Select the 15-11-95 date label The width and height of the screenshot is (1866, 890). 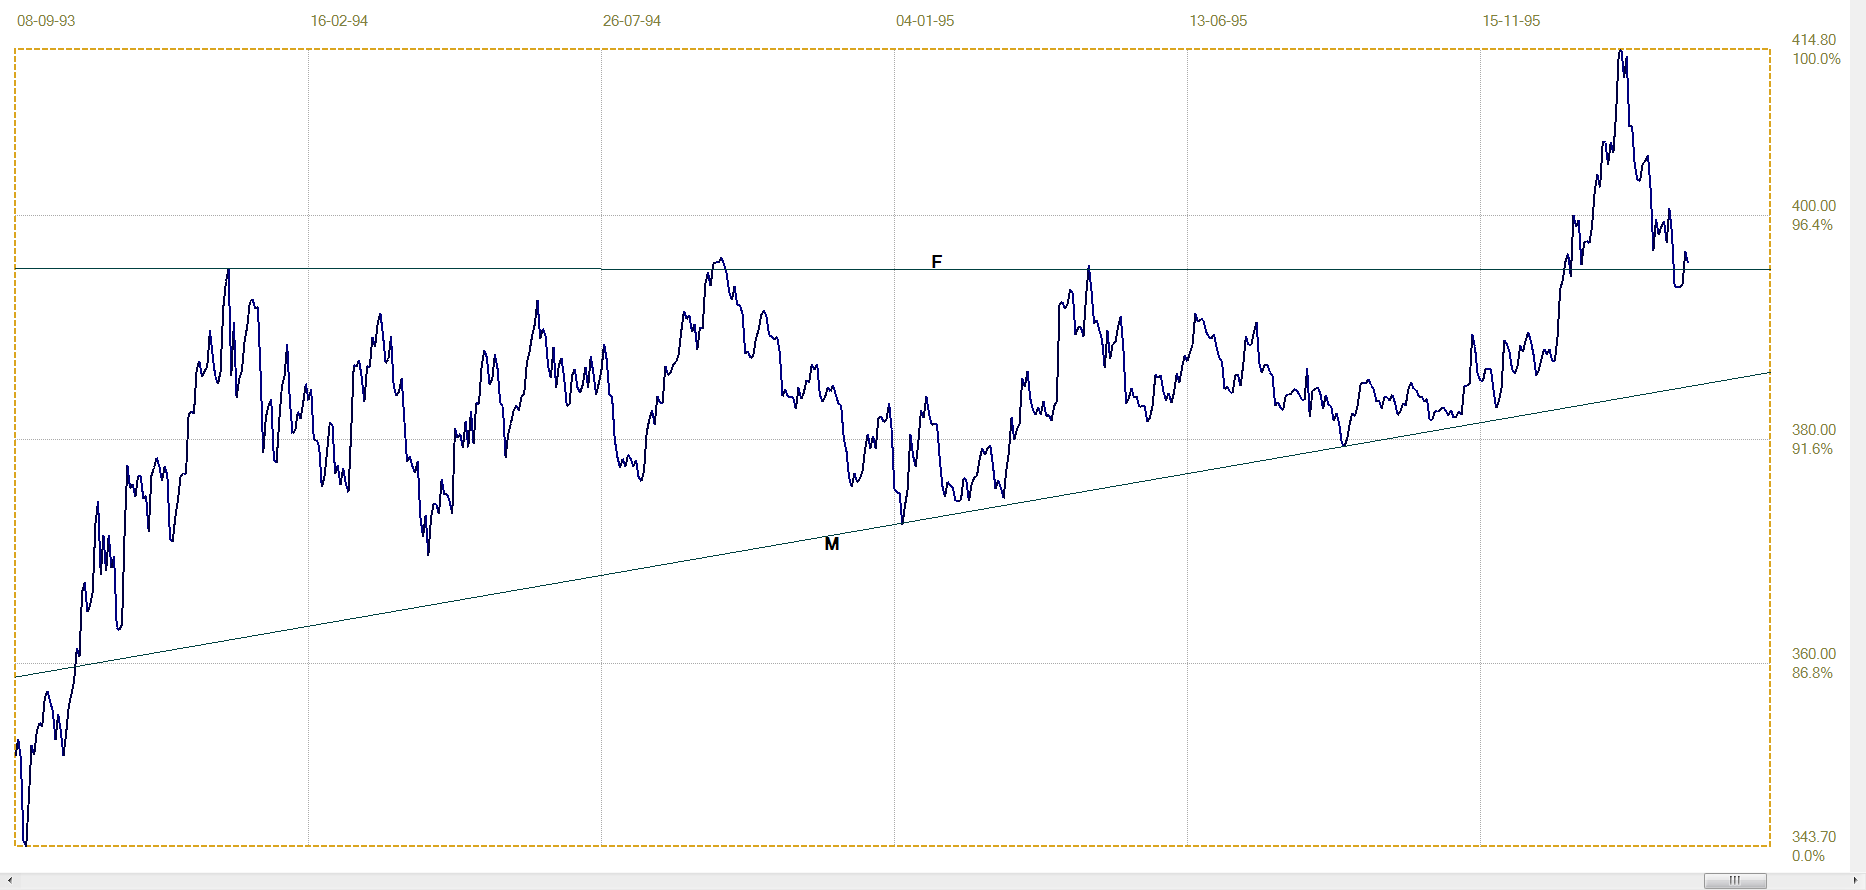coord(1510,21)
